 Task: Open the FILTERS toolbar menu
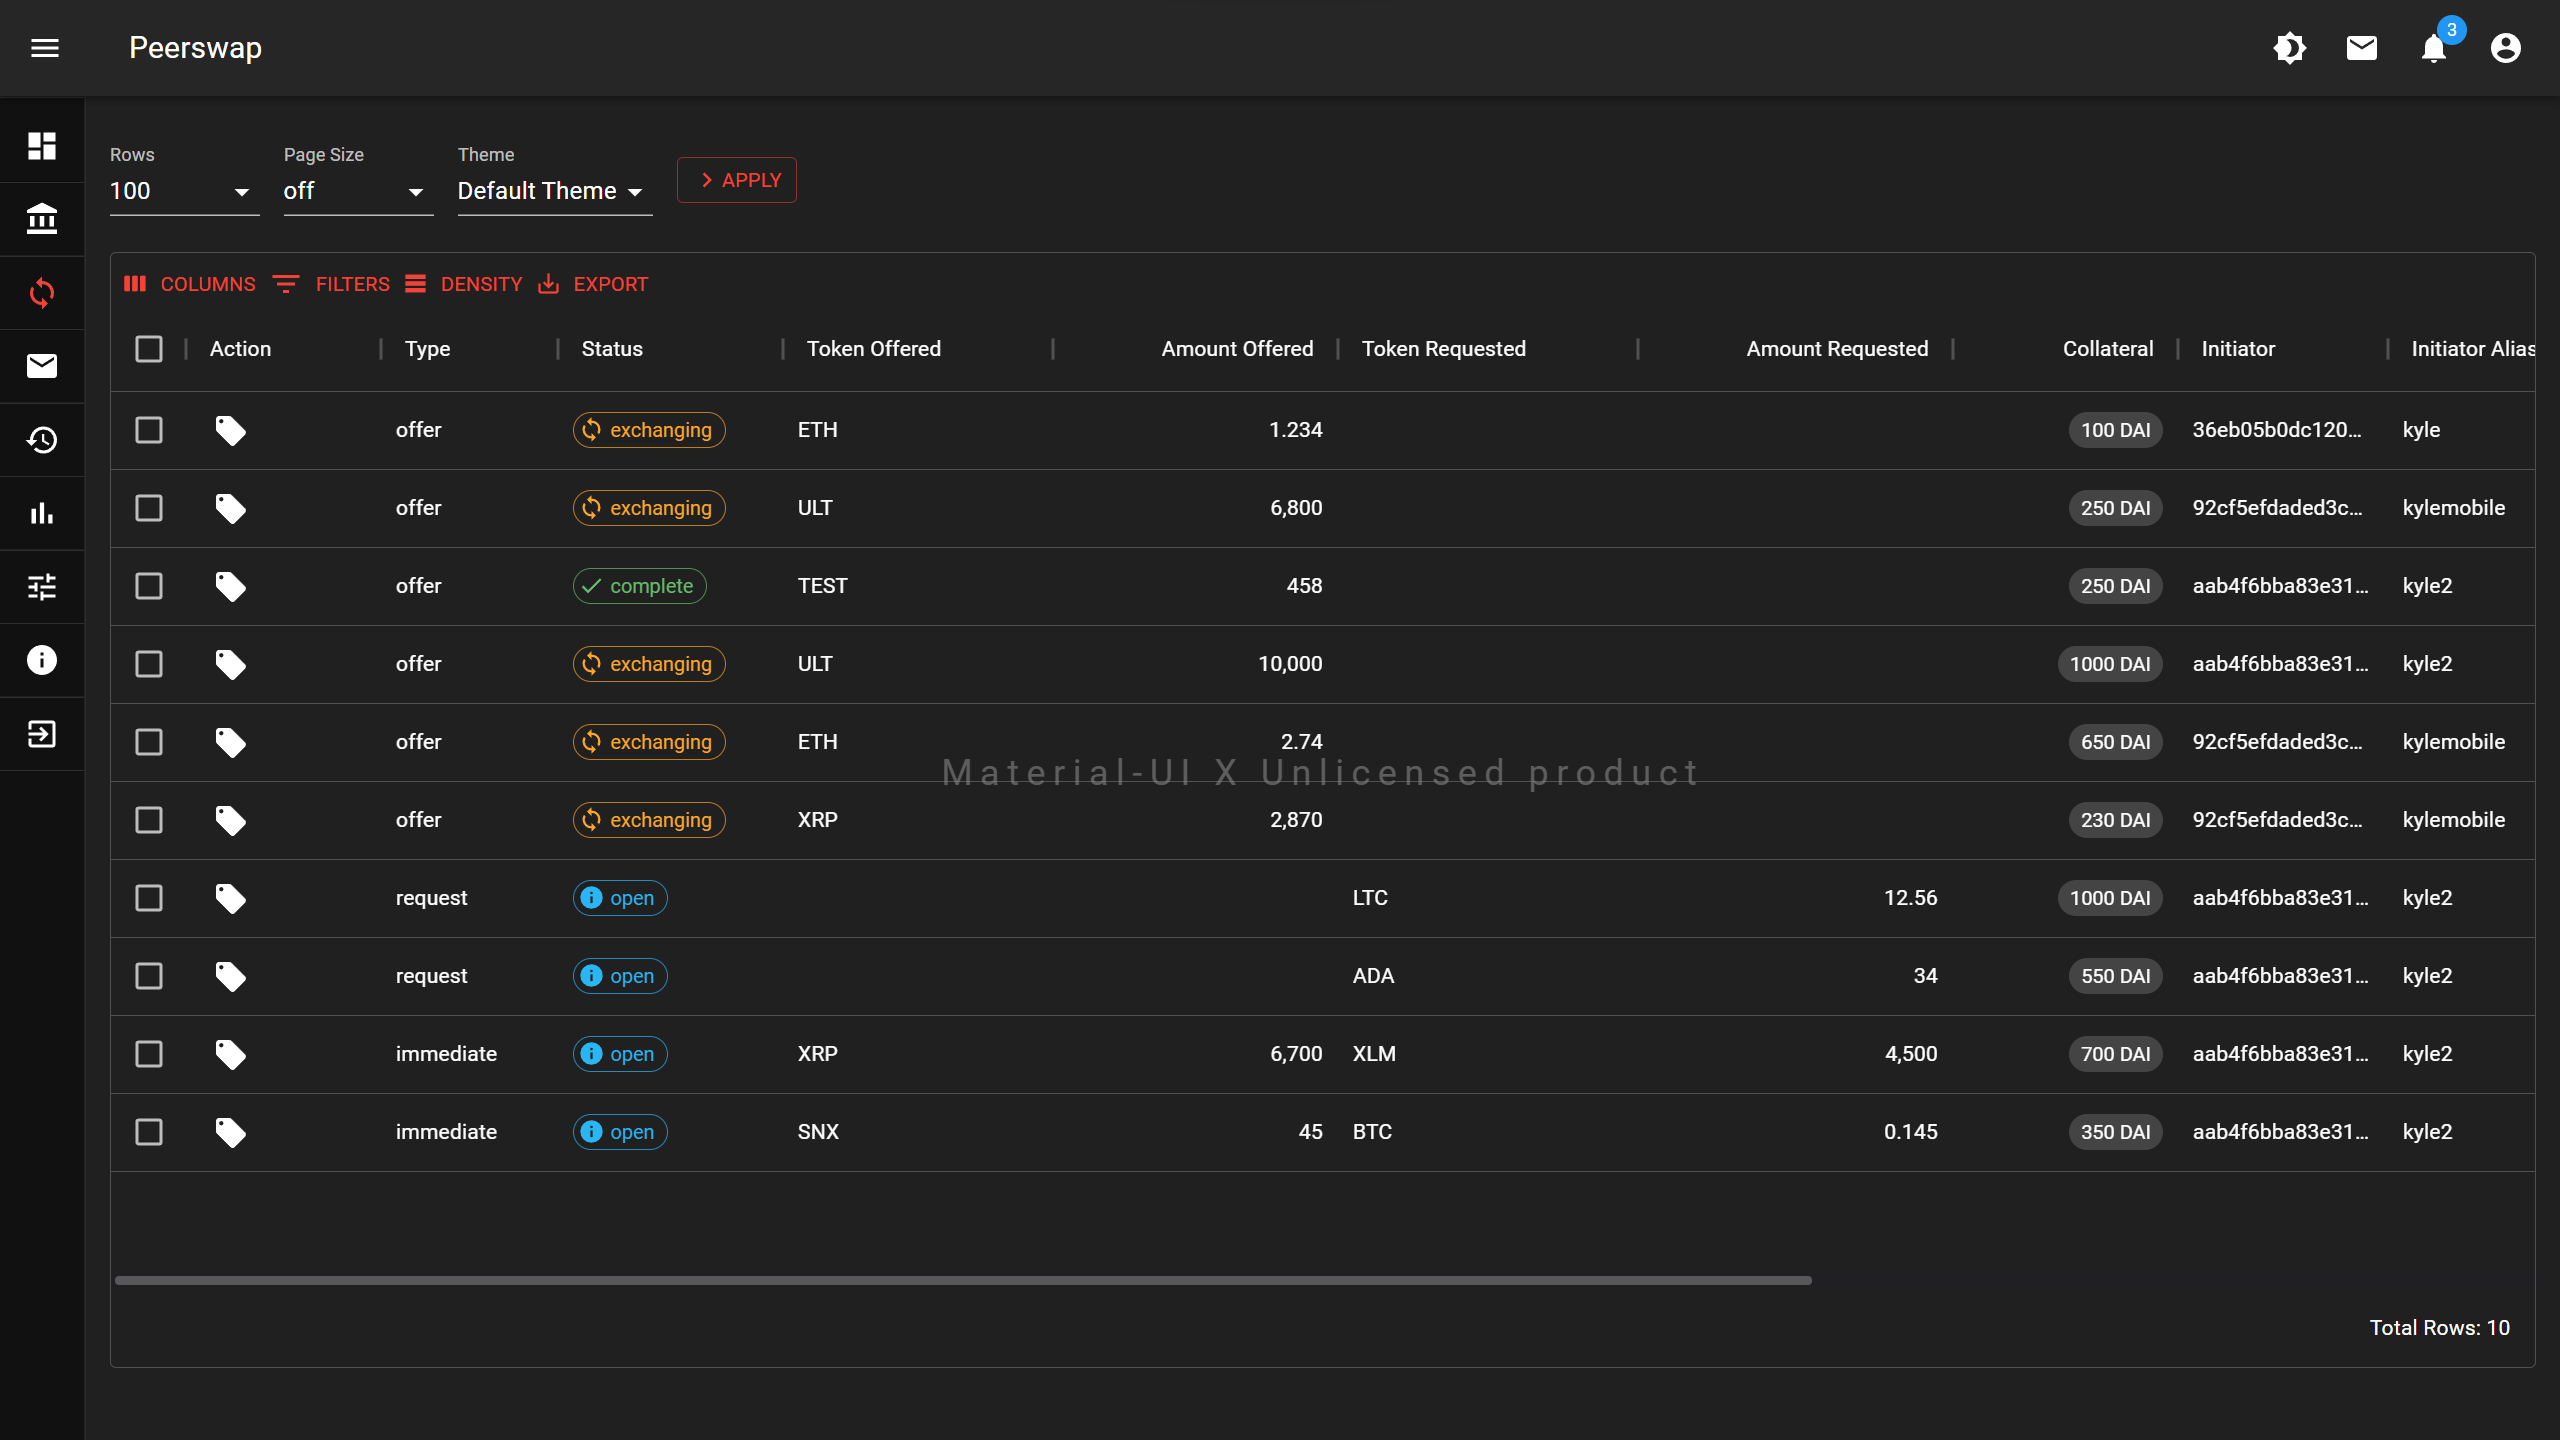click(x=332, y=284)
